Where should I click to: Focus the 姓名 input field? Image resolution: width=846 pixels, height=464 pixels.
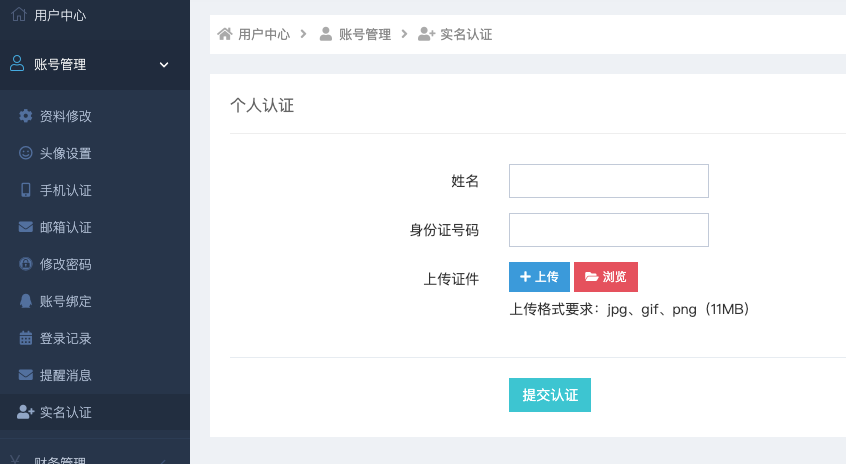point(609,181)
